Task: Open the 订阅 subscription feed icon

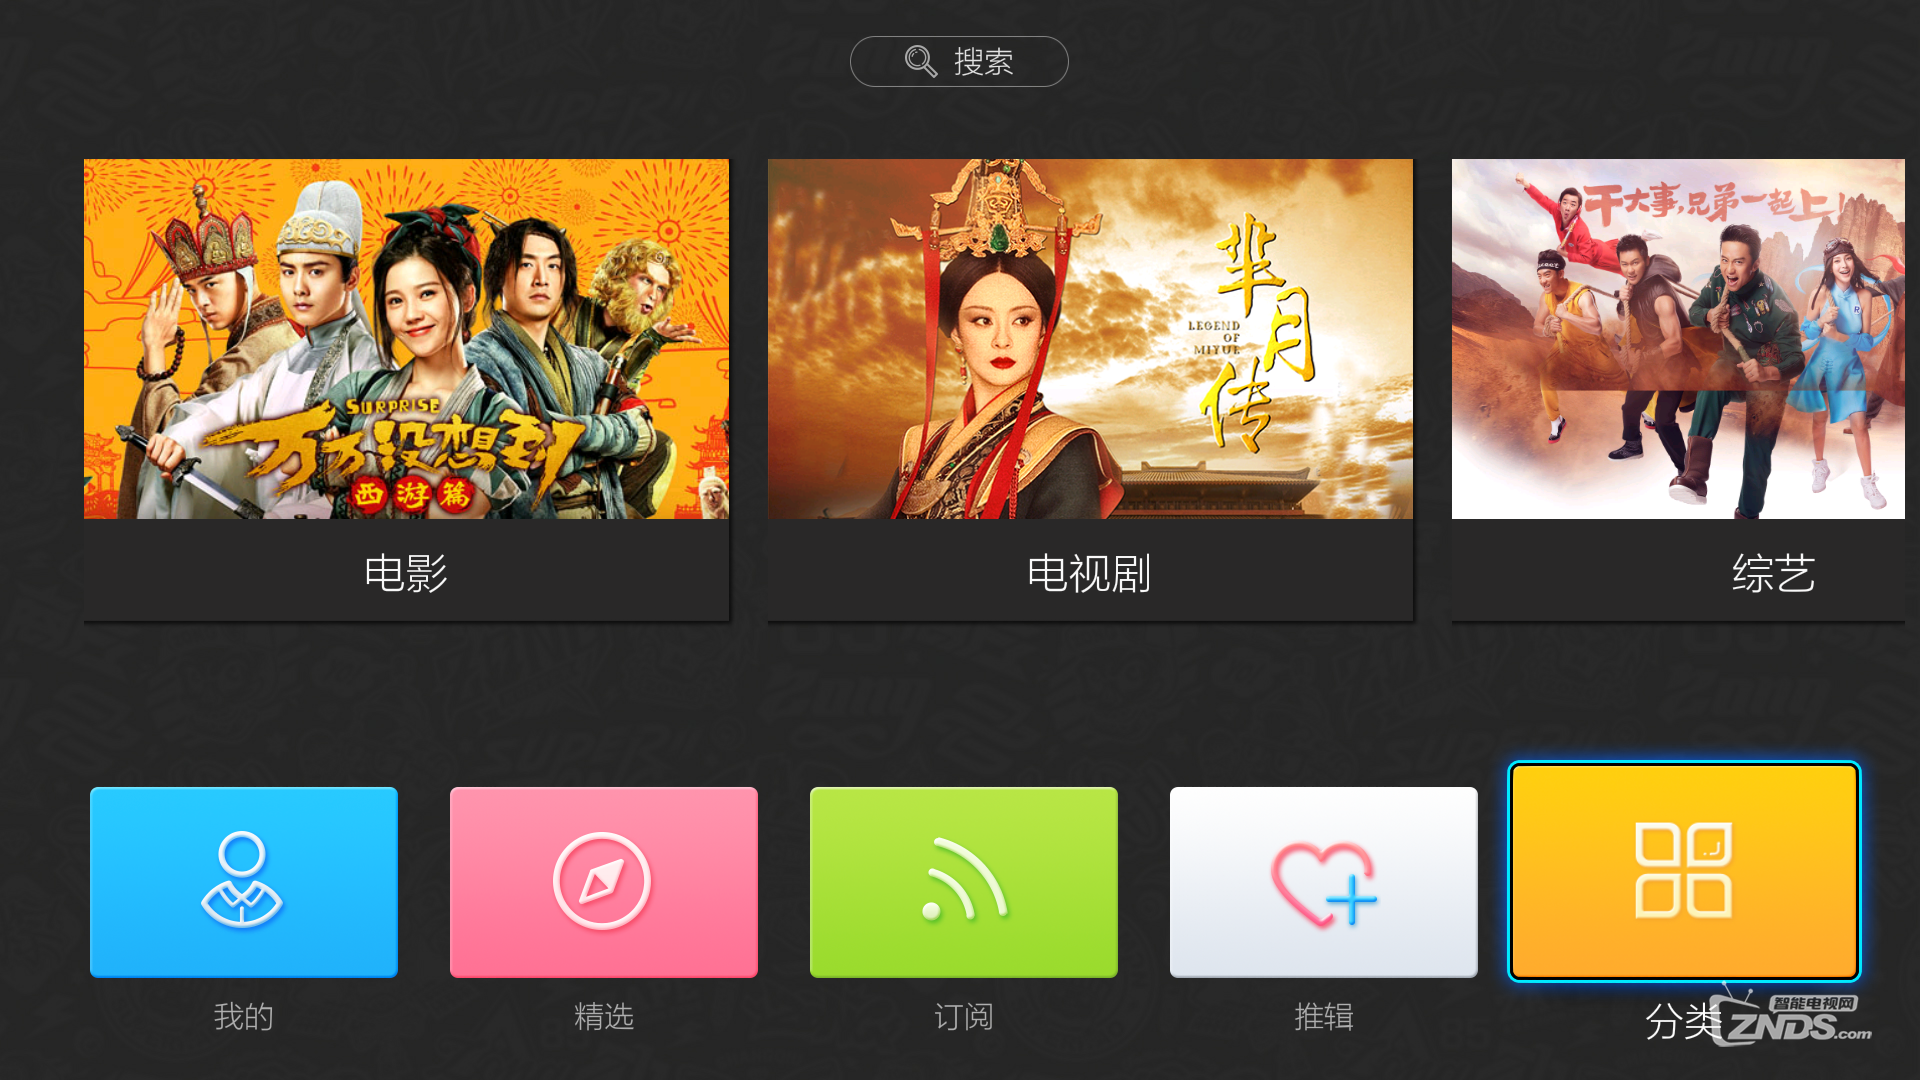Action: tap(963, 881)
